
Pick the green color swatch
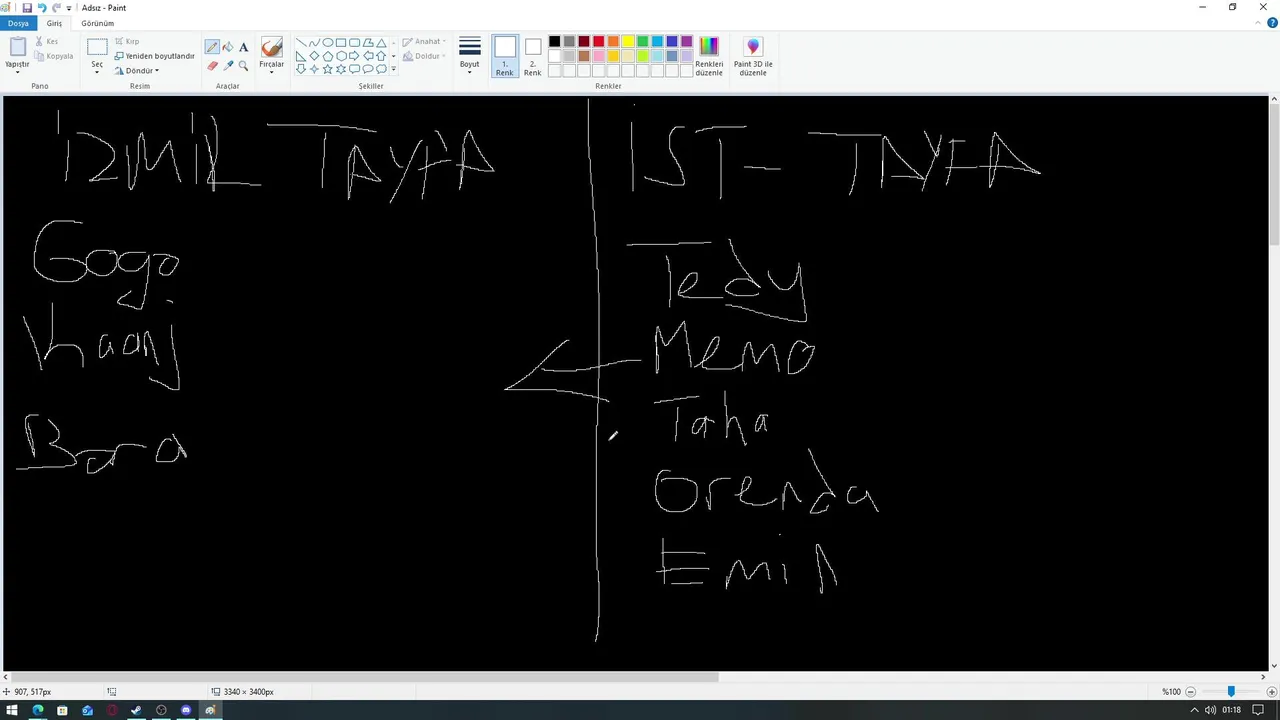(642, 42)
